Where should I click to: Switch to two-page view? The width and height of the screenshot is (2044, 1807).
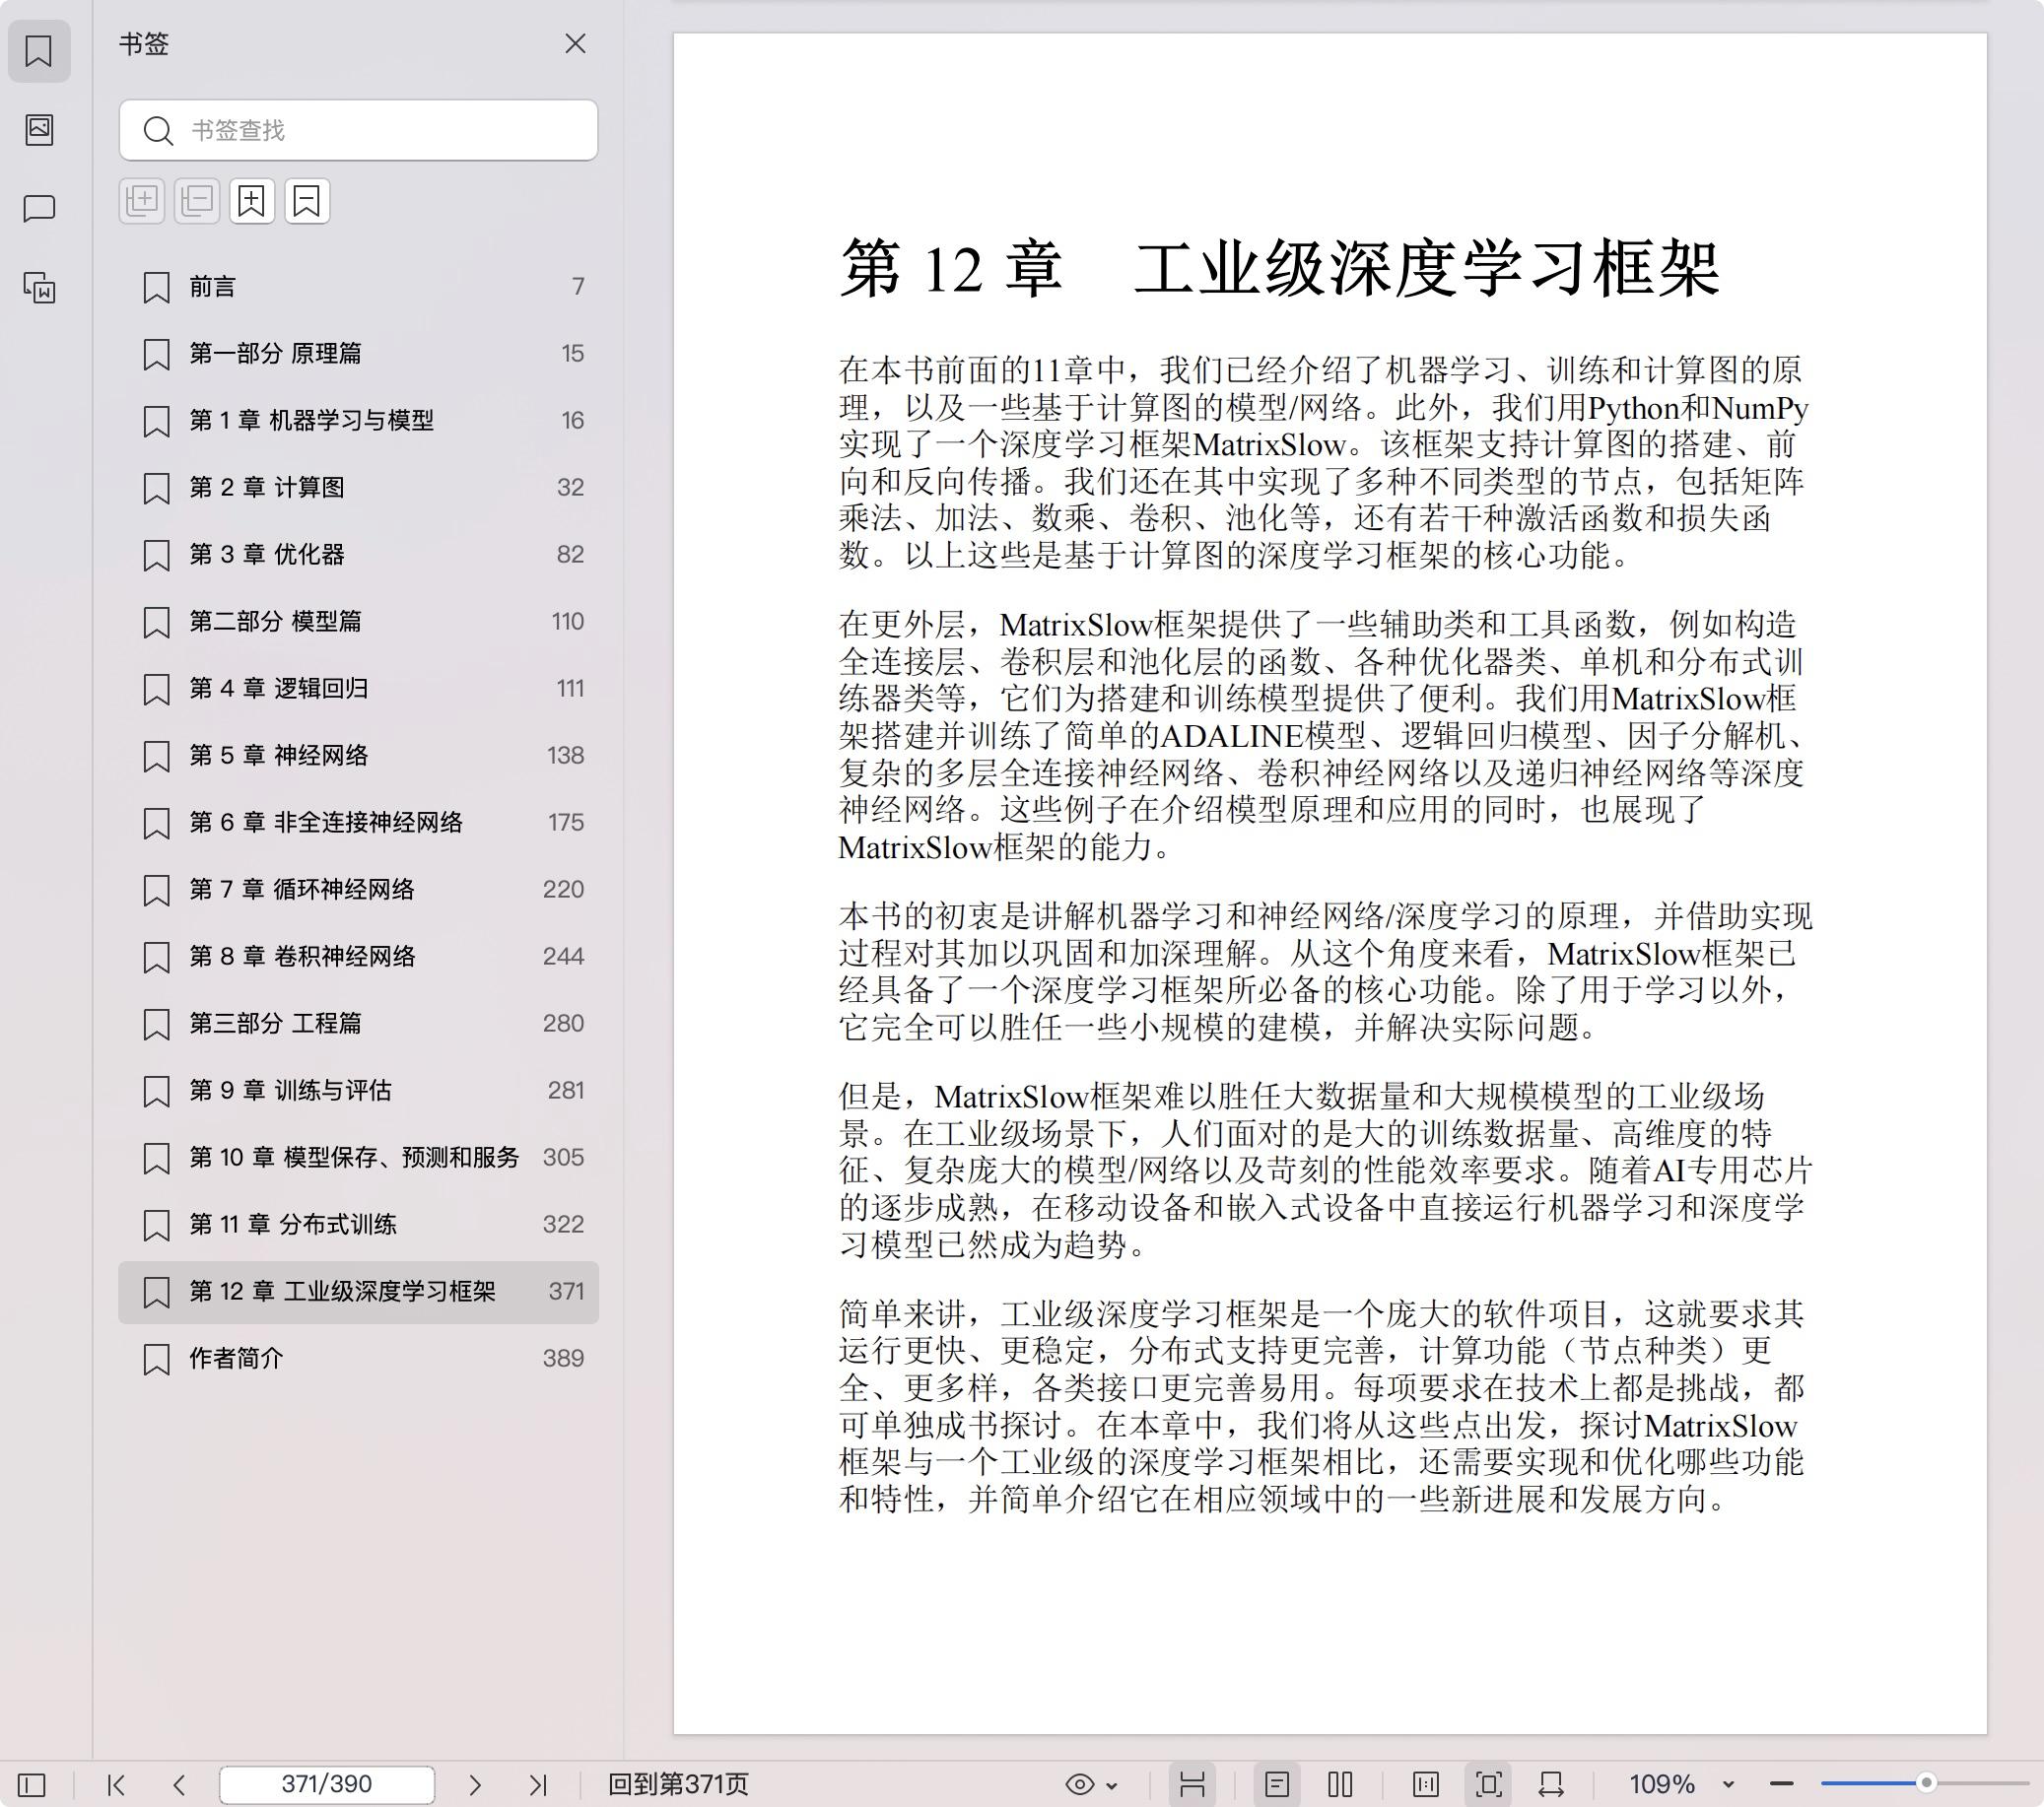point(1341,1785)
